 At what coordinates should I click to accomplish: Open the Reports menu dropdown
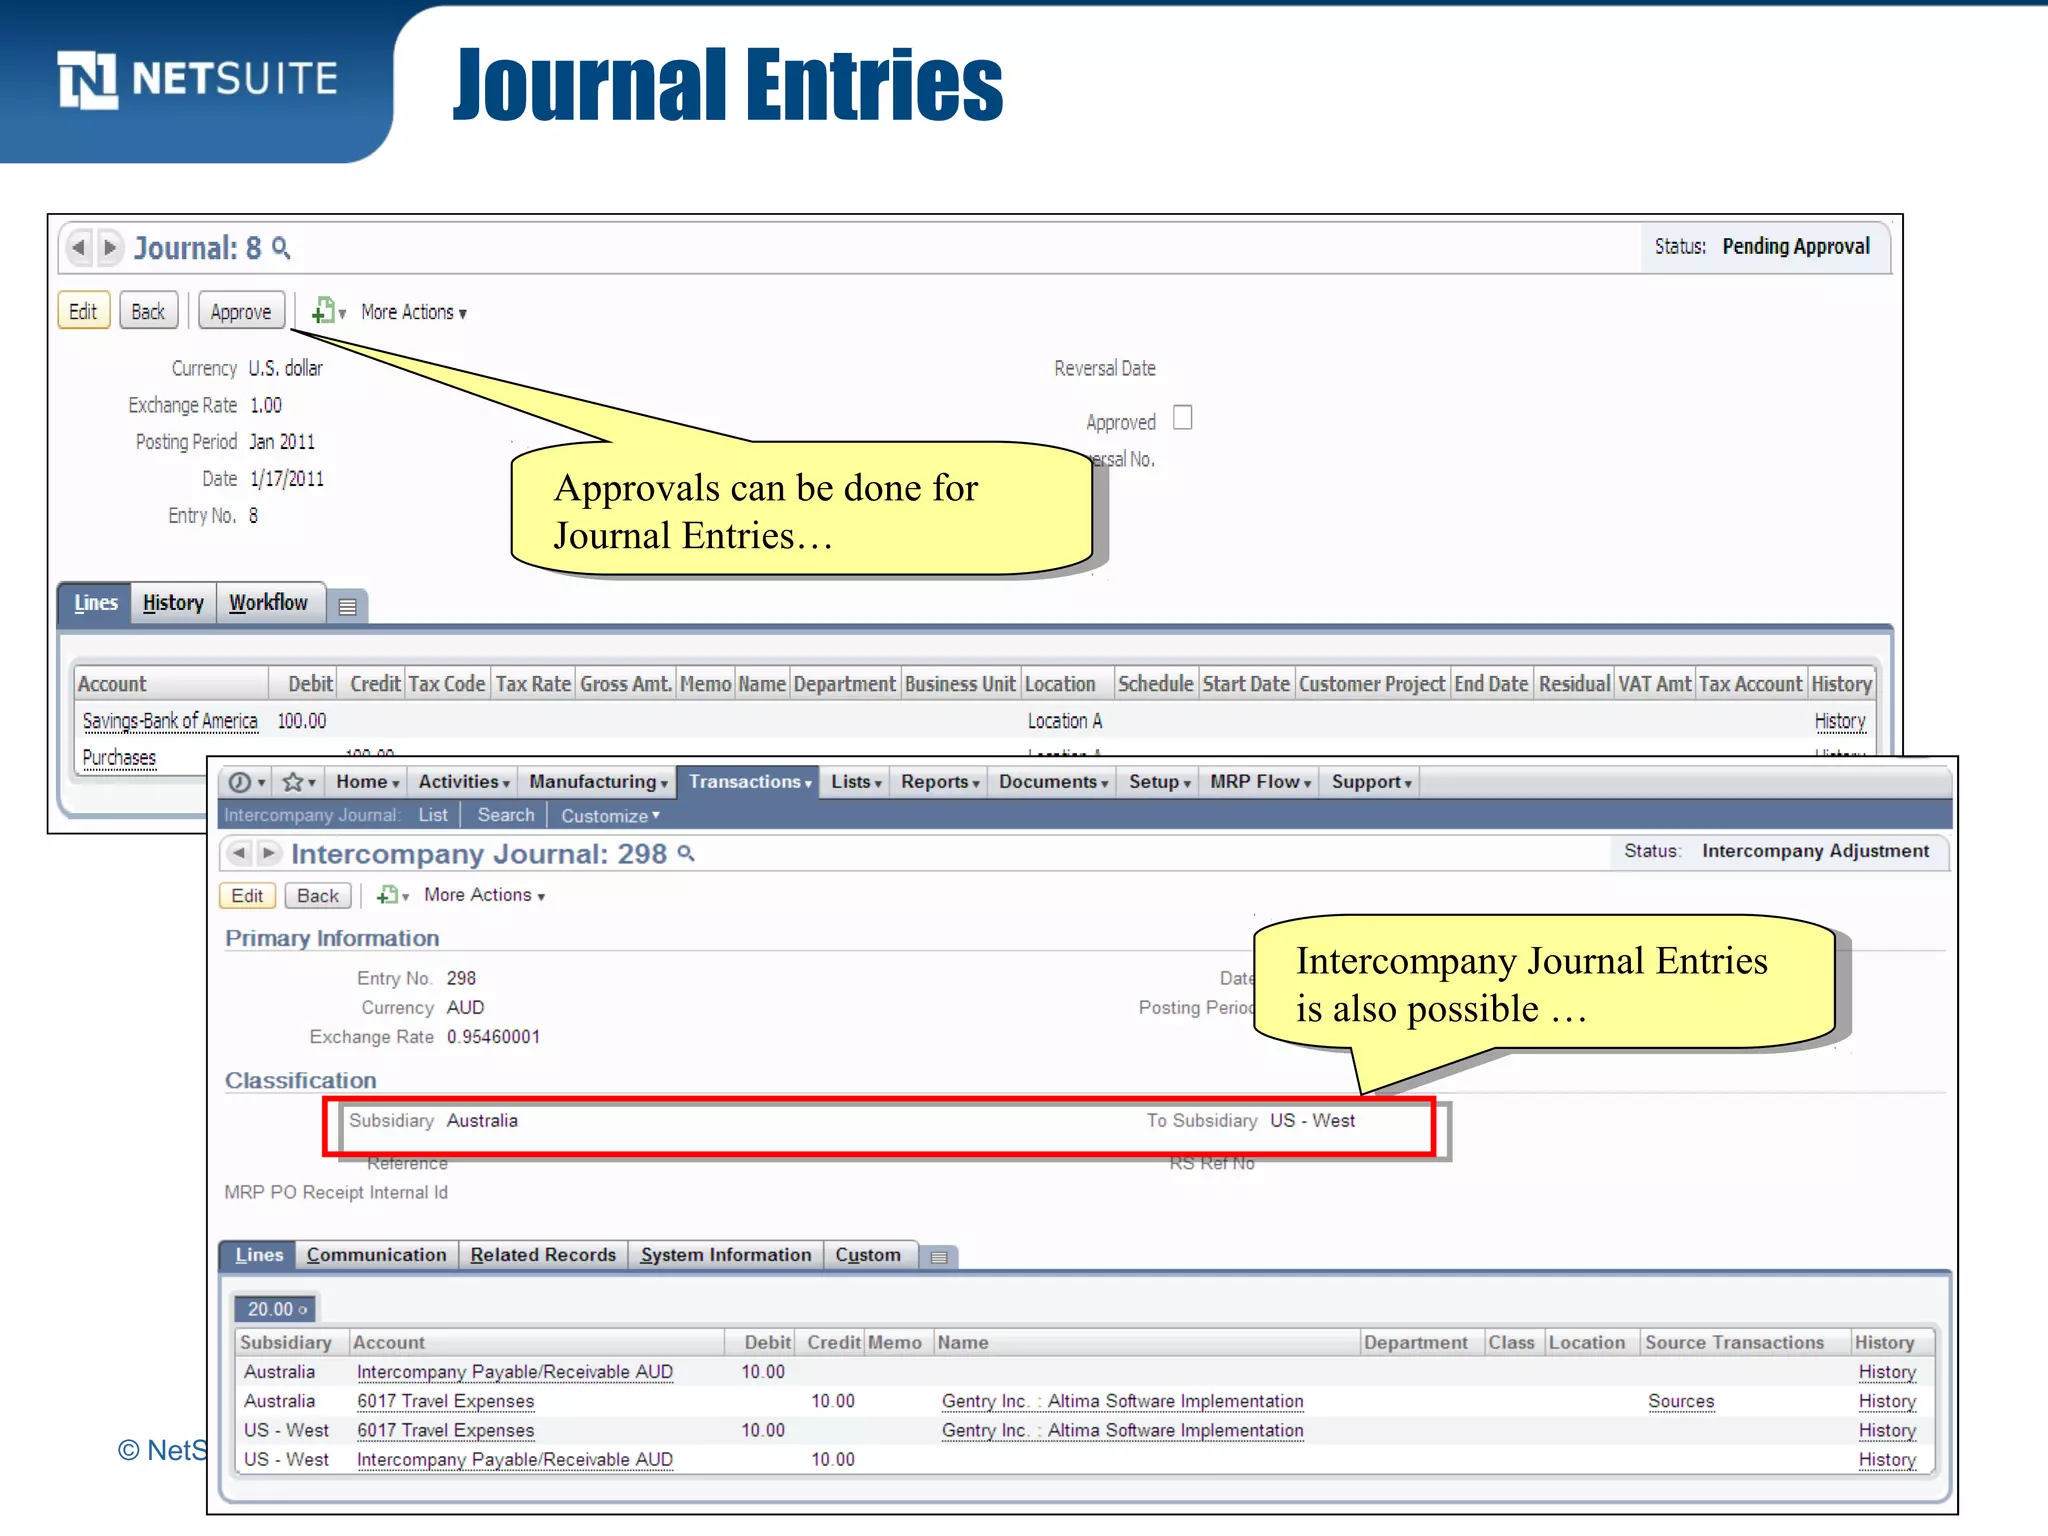940,782
